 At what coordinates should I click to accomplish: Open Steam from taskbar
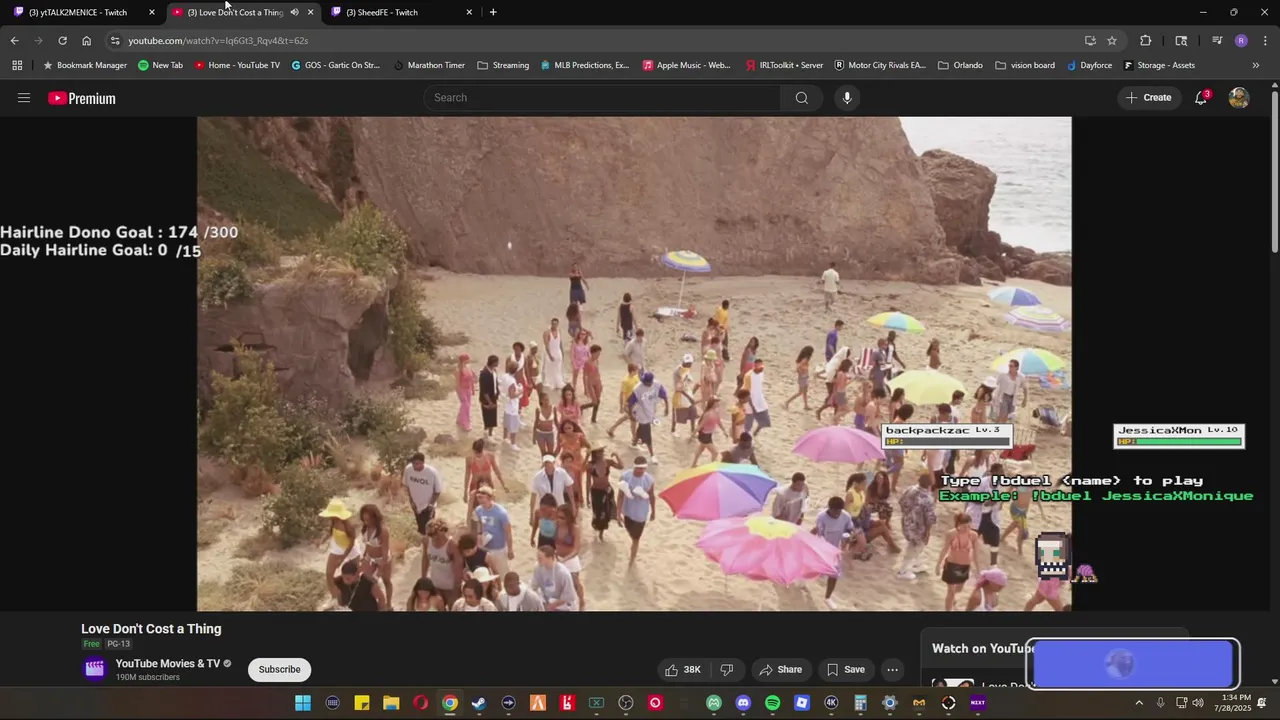click(x=479, y=703)
